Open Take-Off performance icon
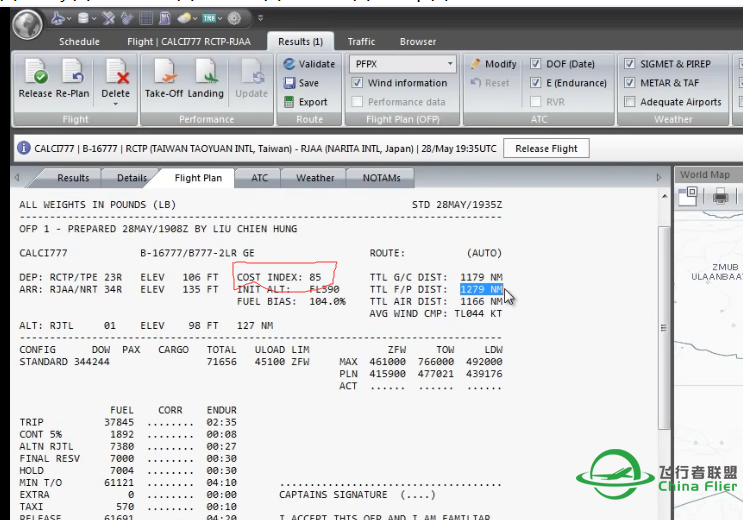This screenshot has width=743, height=520. point(164,79)
